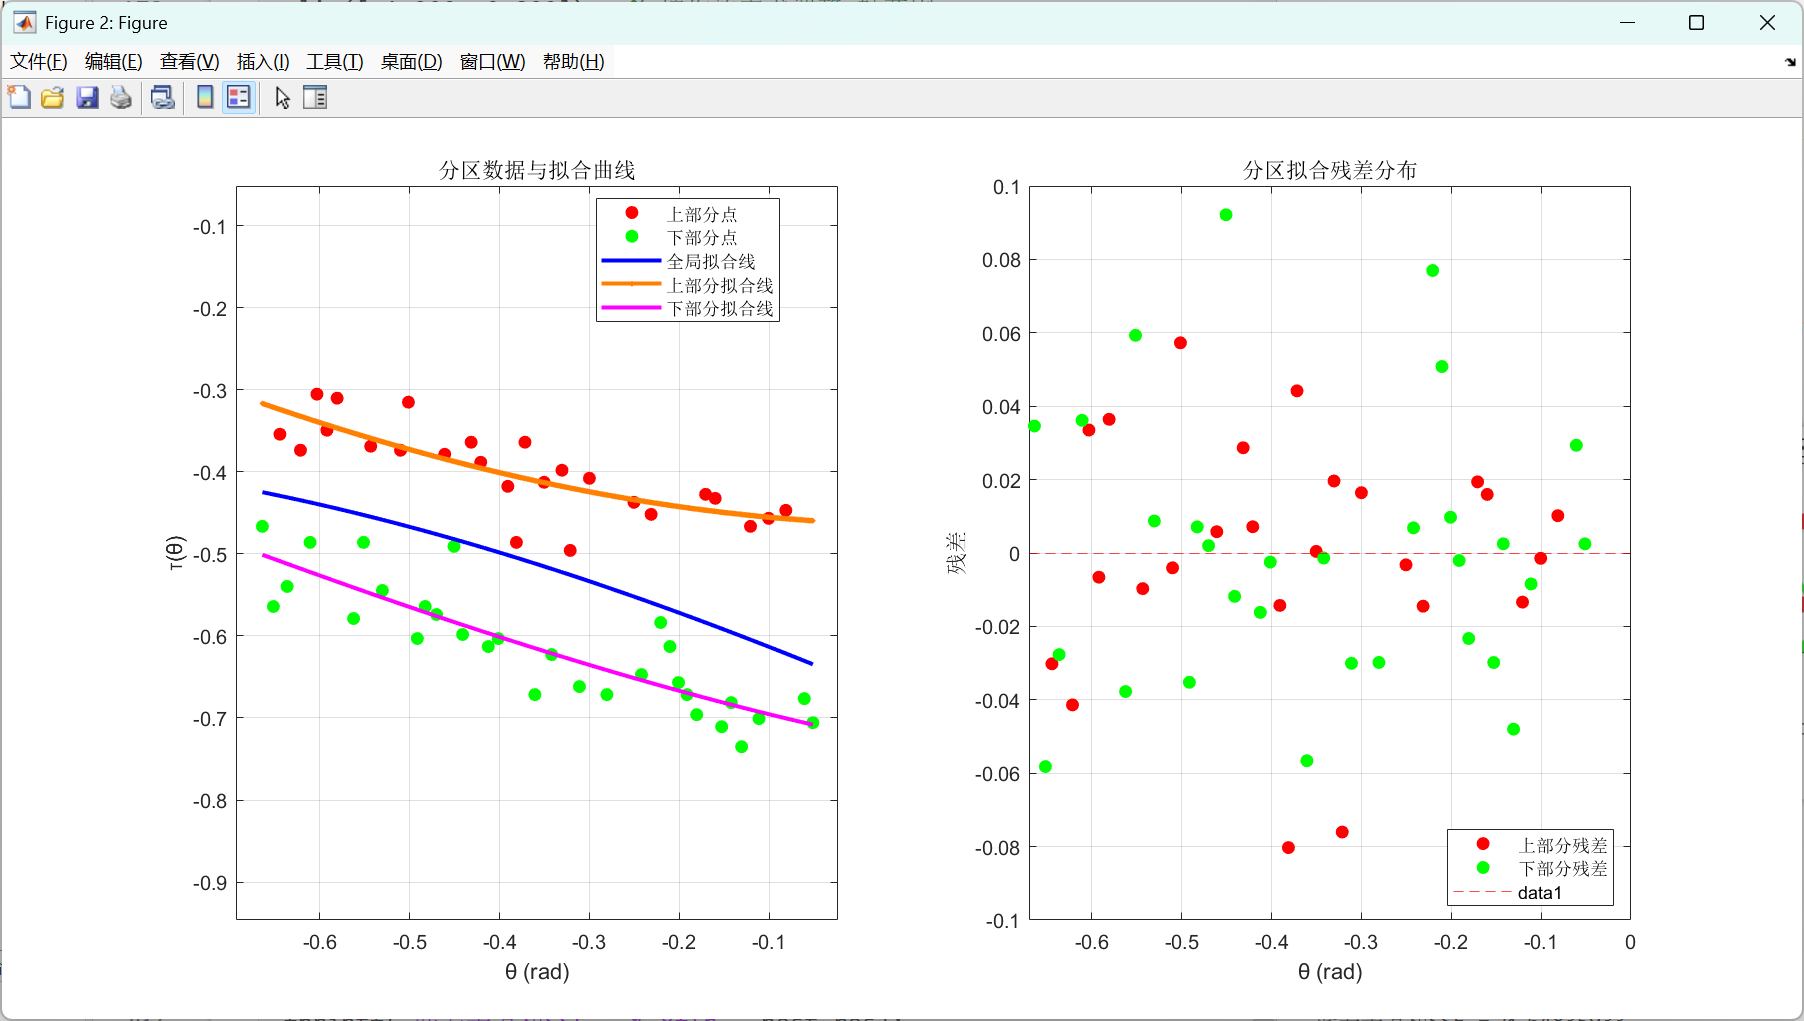Image resolution: width=1804 pixels, height=1021 pixels.
Task: Open the 编辑(E) menu
Action: [x=114, y=62]
